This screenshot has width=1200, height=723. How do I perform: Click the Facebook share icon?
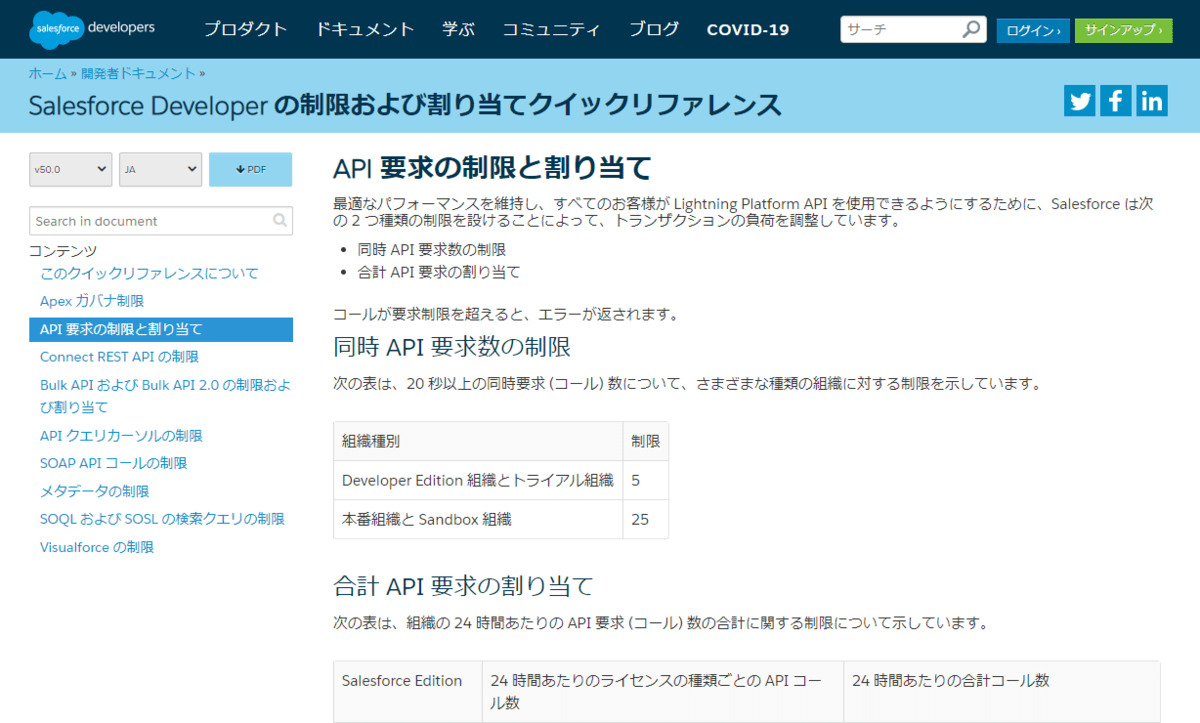1115,100
